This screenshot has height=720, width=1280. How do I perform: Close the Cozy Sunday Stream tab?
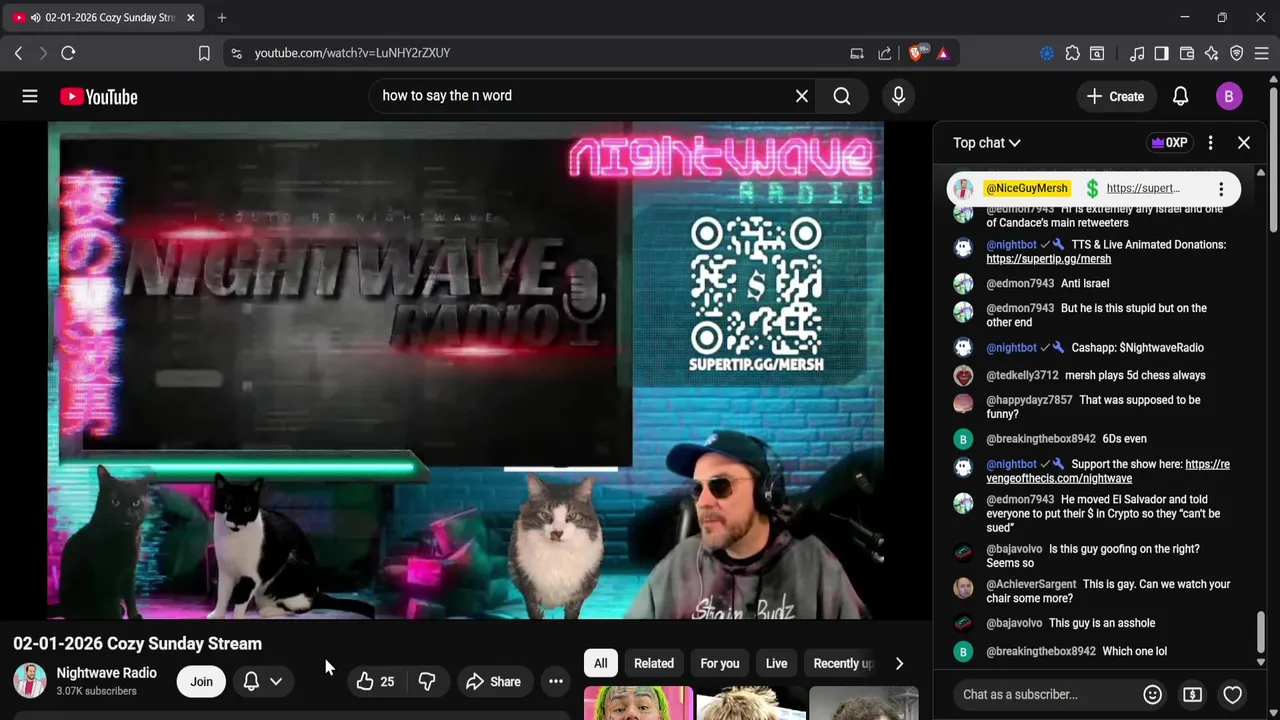[x=190, y=17]
